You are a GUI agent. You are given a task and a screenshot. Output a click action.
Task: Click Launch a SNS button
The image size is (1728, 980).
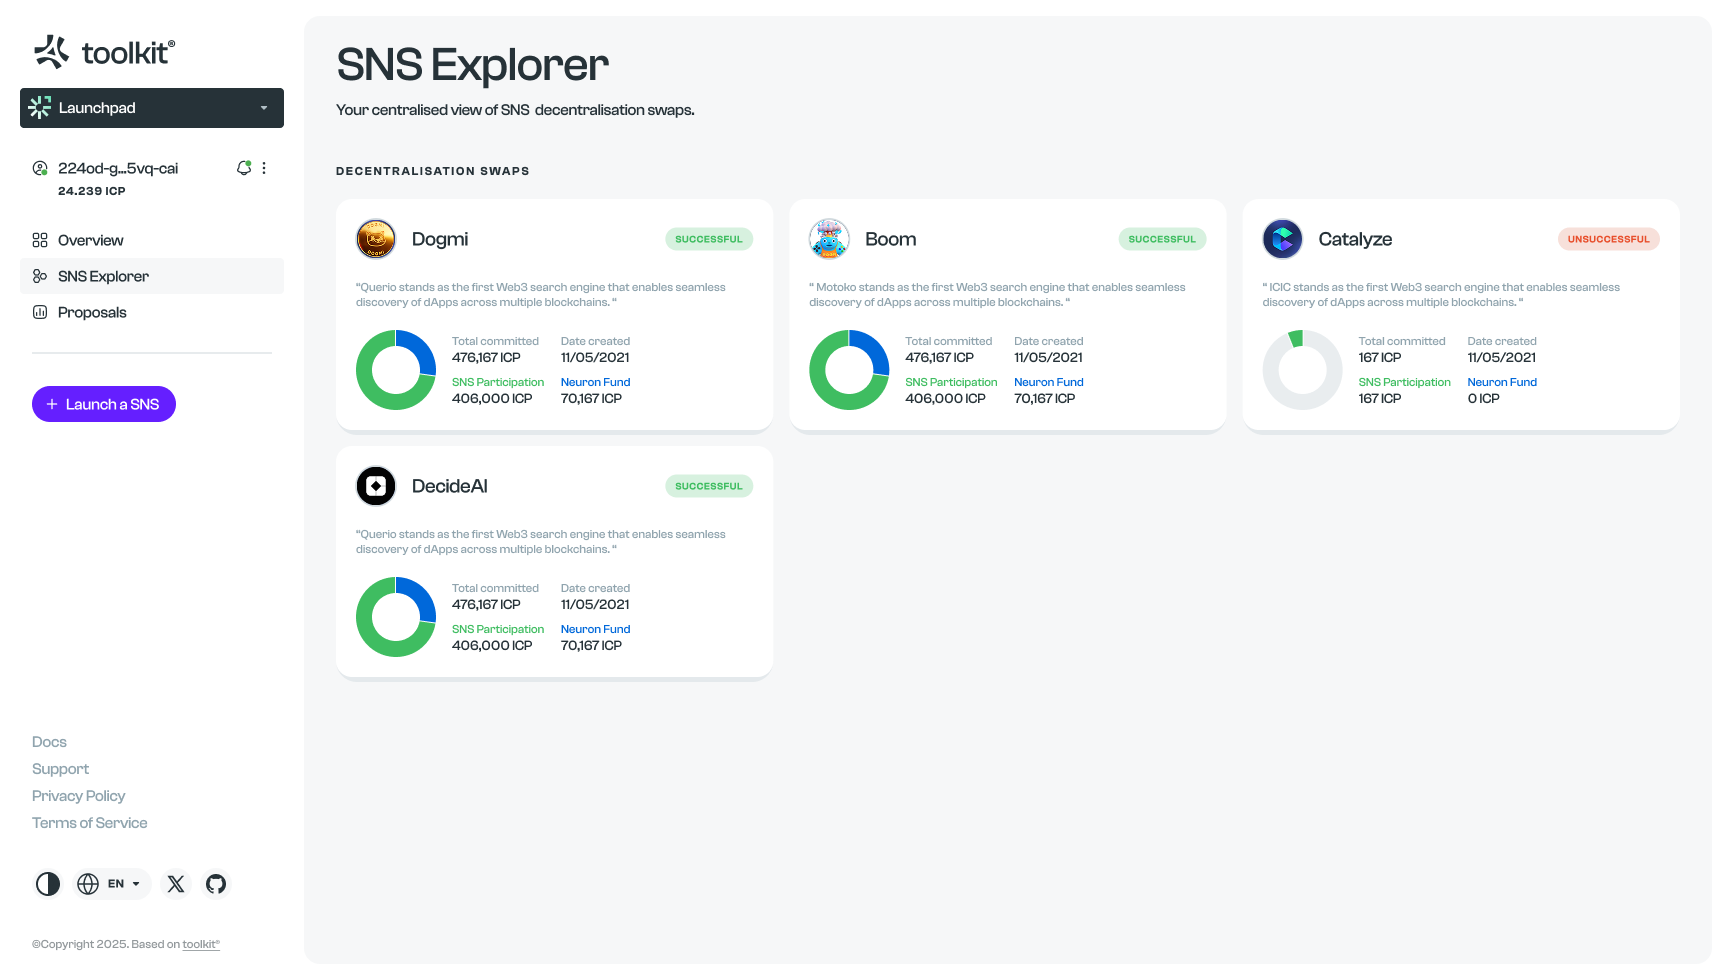coord(104,404)
